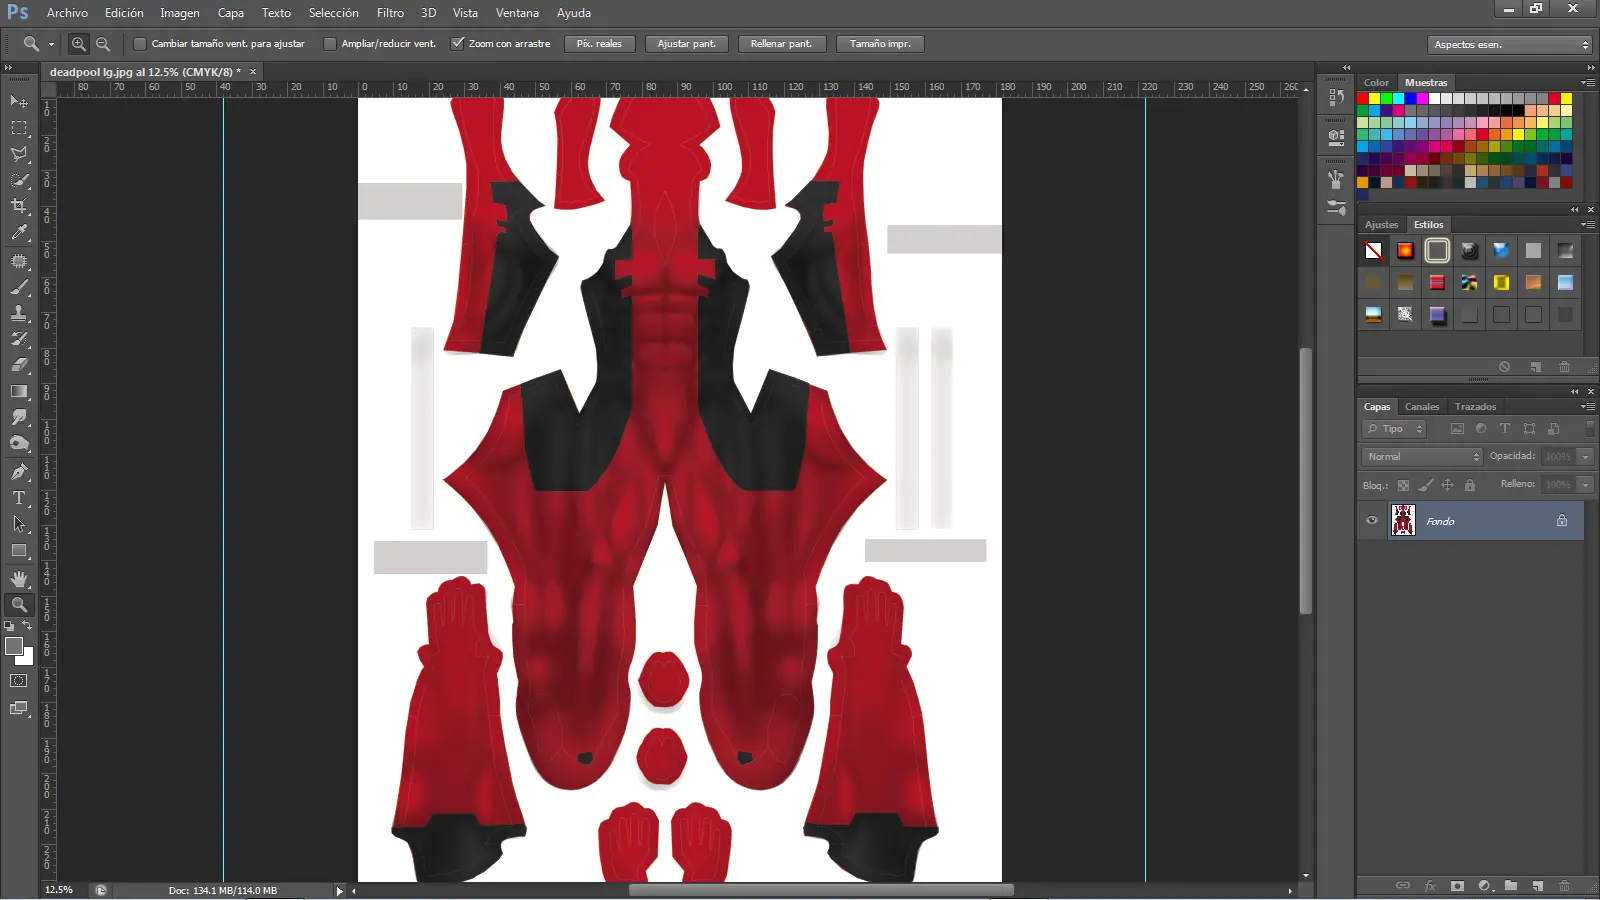Open the 'Aspectos esen.' workspace dropdown
Screen dimensions: 1600x900
1509,45
